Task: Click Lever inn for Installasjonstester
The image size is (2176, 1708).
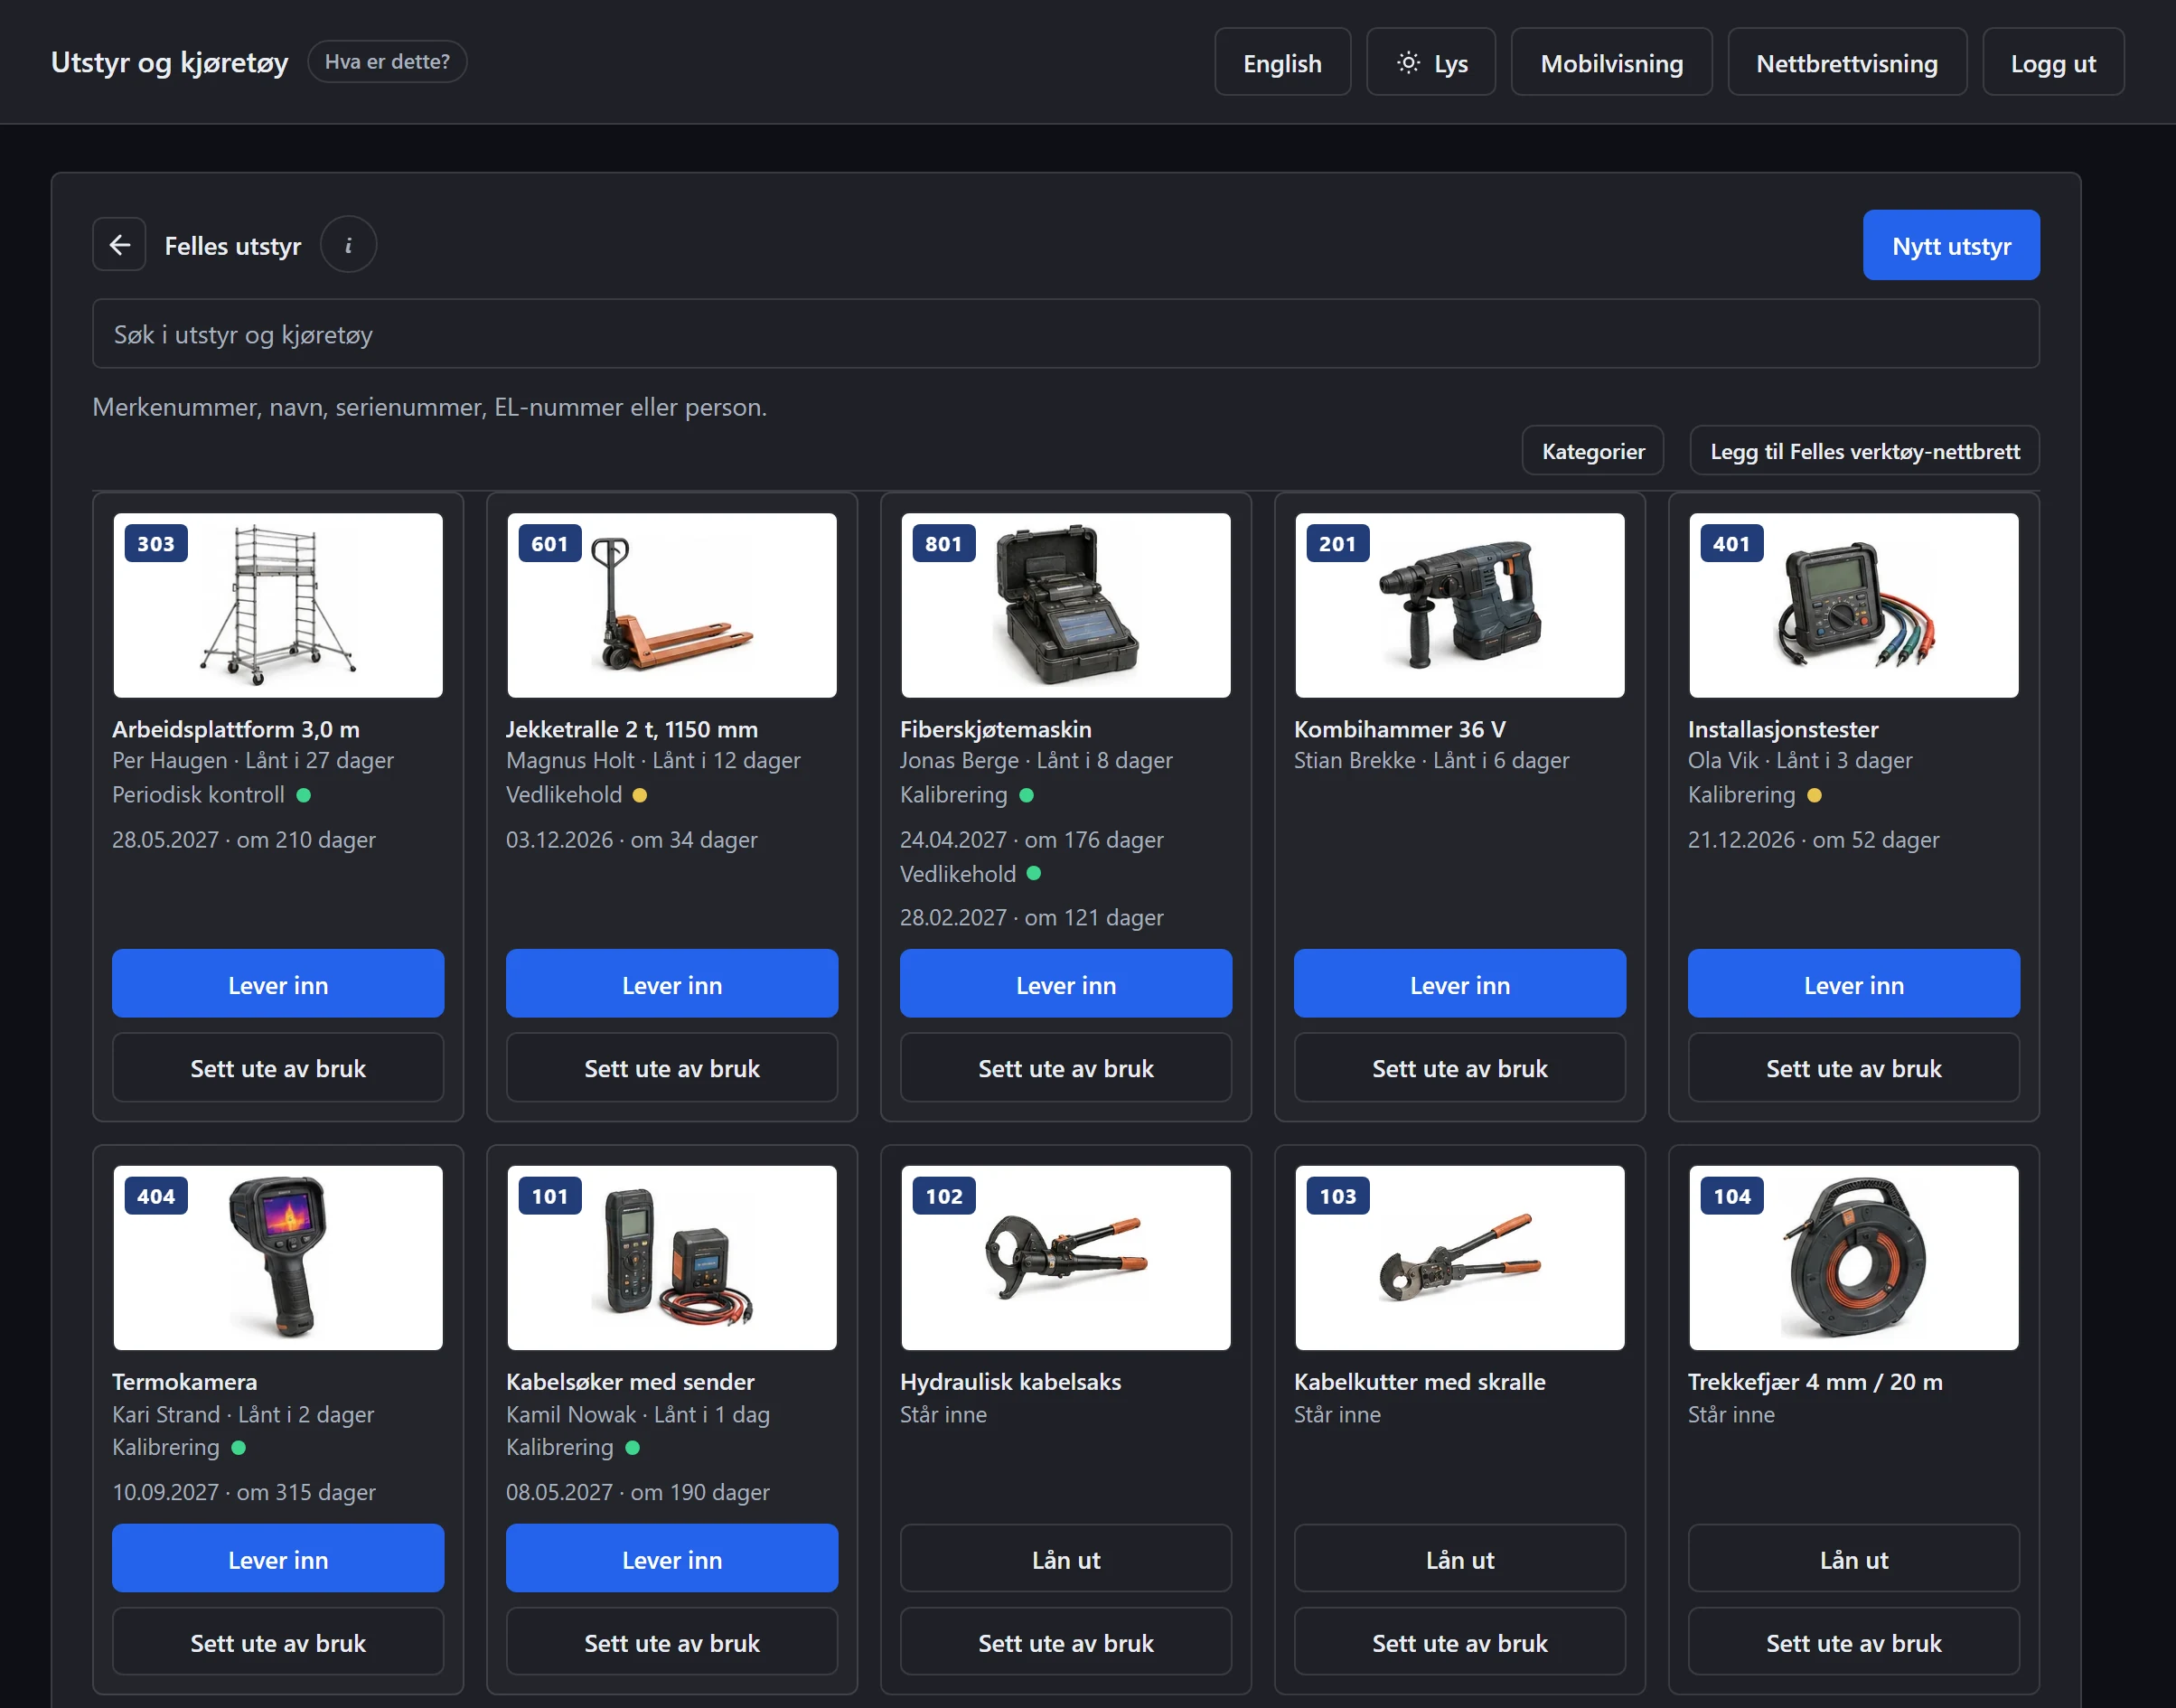Action: coord(1854,984)
